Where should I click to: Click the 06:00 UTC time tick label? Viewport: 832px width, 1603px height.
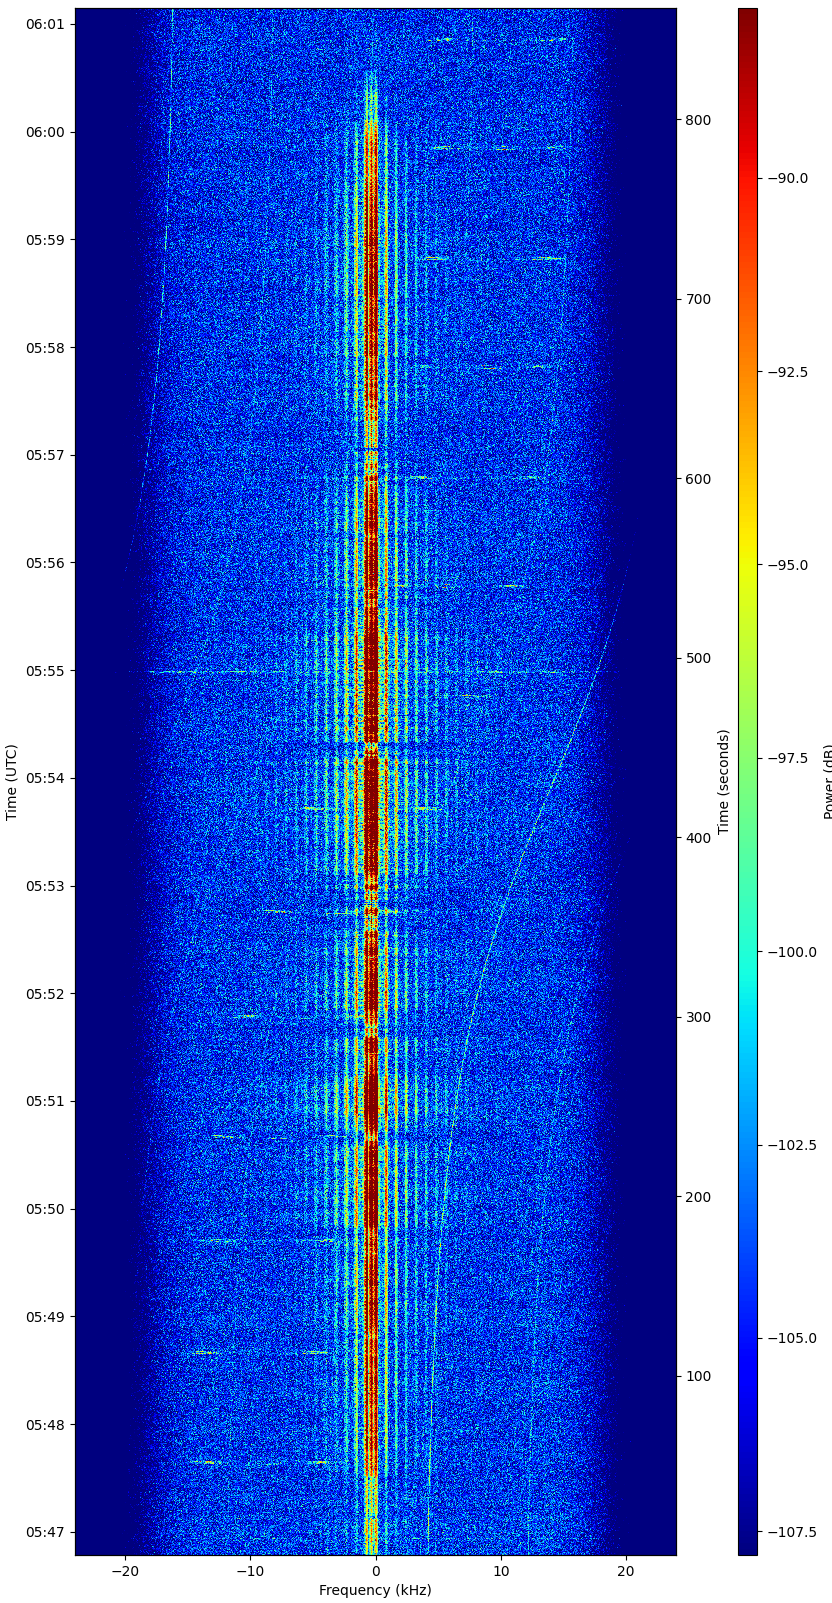click(45, 132)
